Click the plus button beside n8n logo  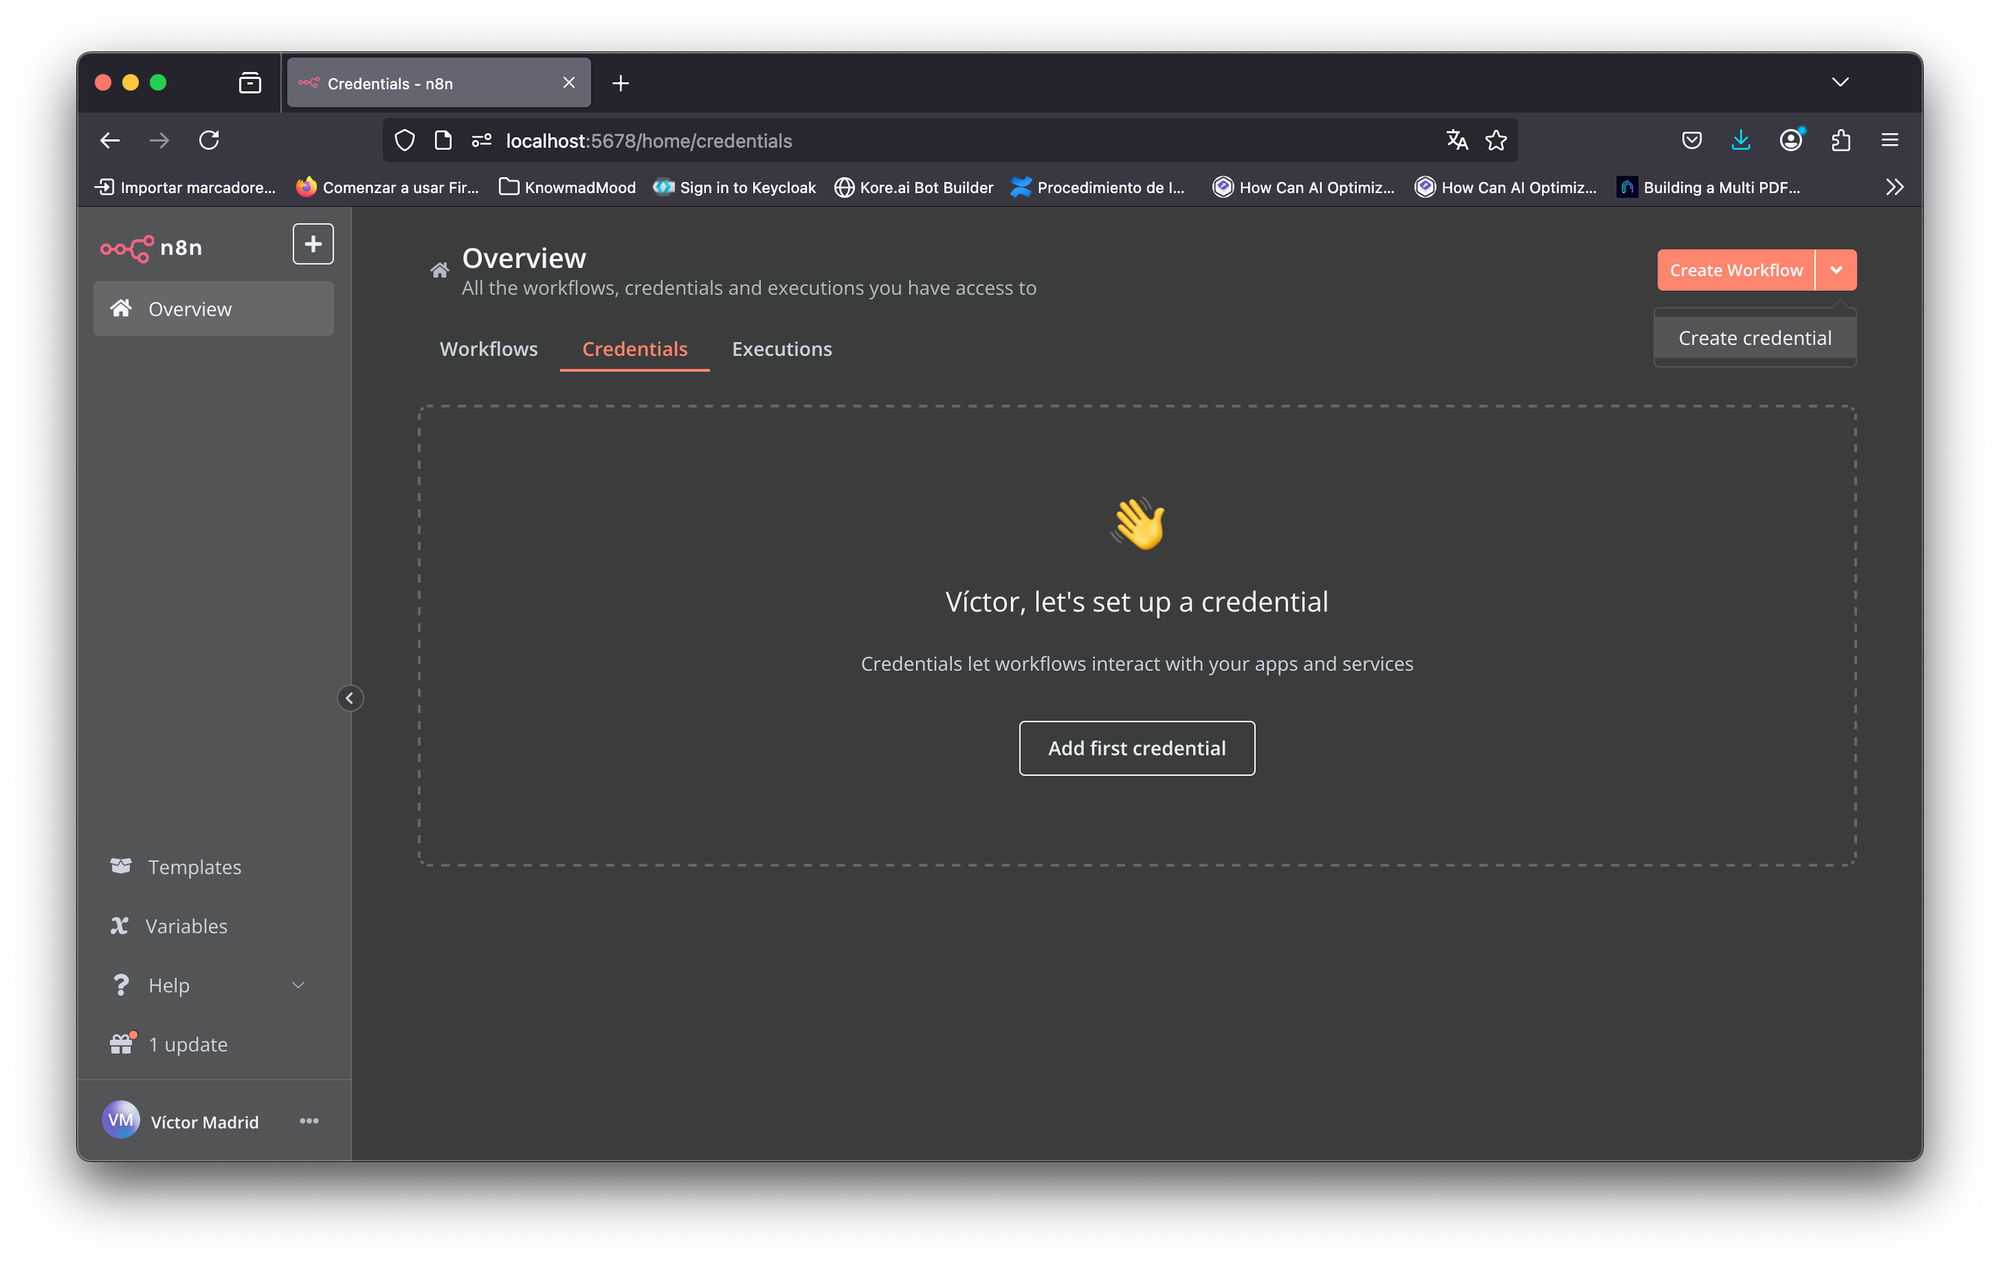[313, 244]
